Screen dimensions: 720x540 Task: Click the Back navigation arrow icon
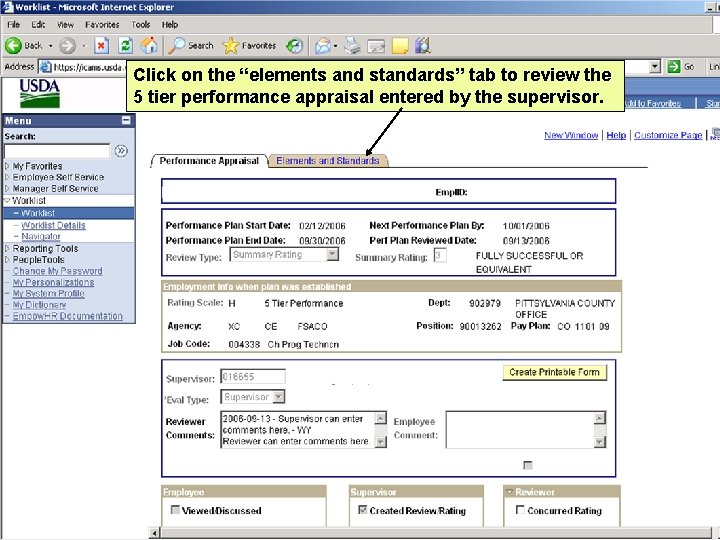point(13,45)
